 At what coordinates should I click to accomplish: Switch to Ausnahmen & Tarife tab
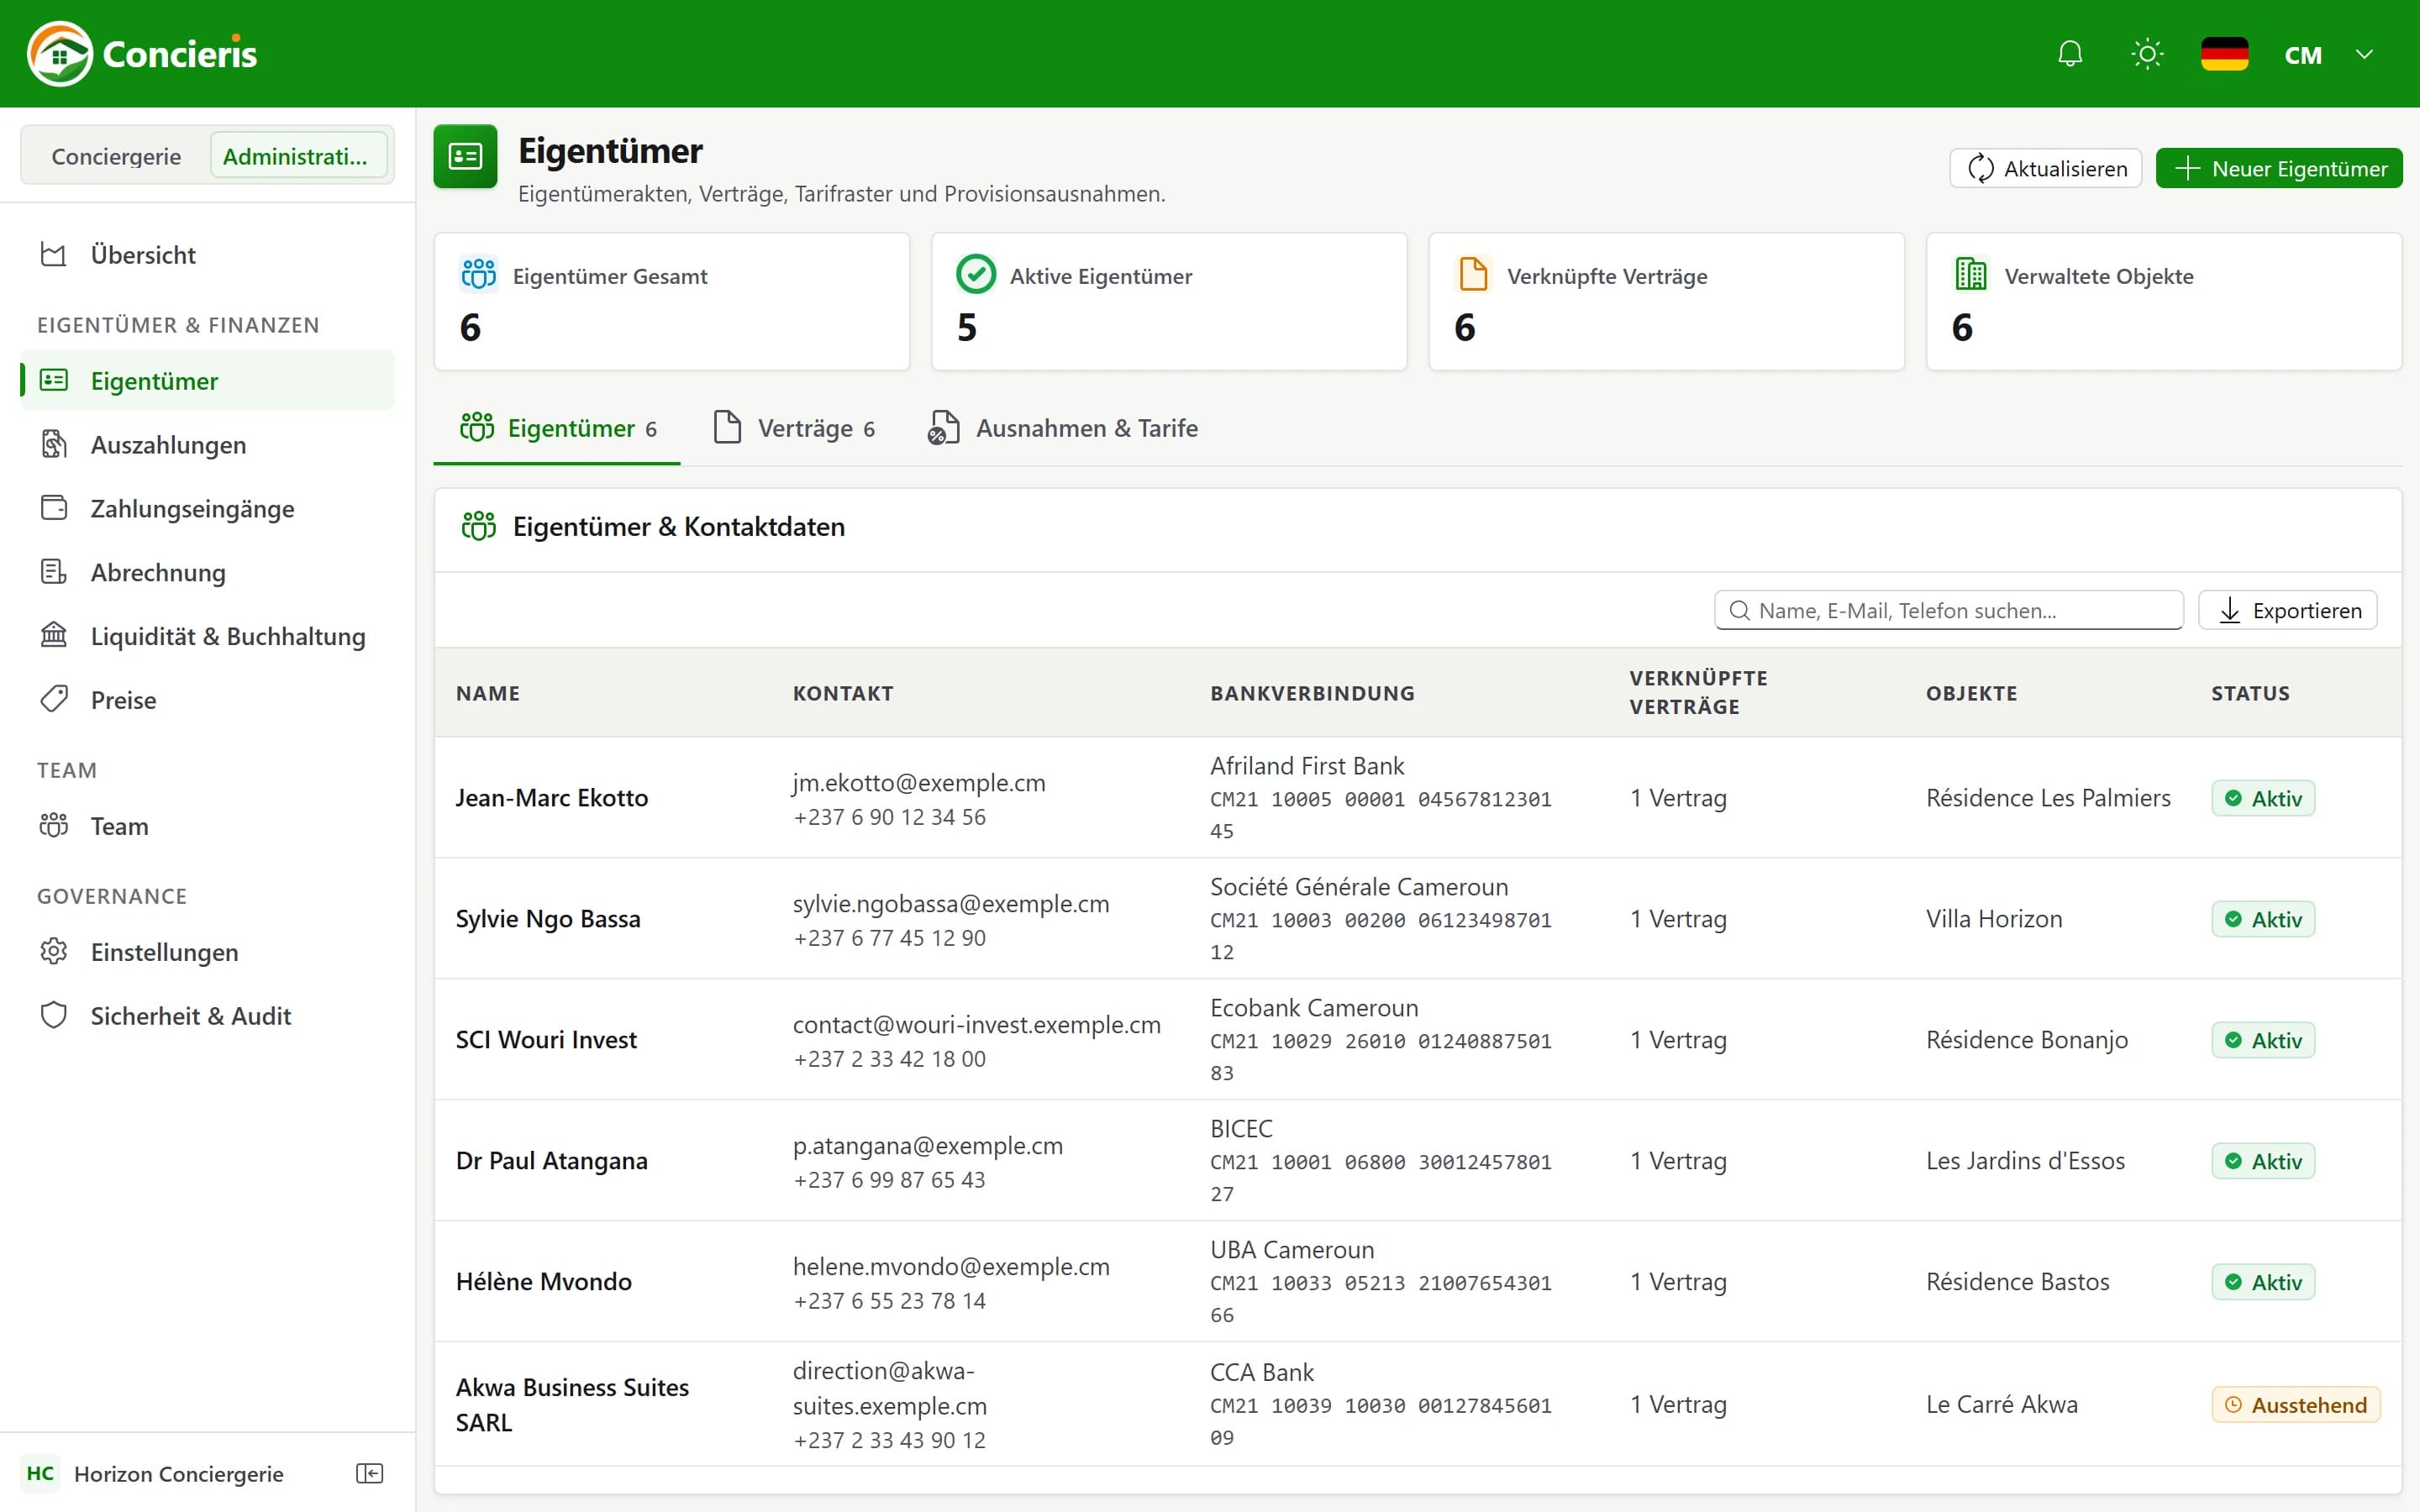click(1063, 428)
